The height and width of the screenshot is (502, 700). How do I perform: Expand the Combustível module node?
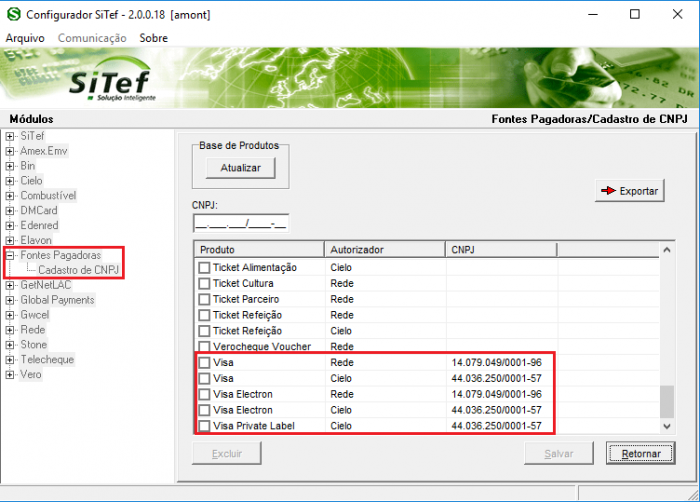pos(9,196)
